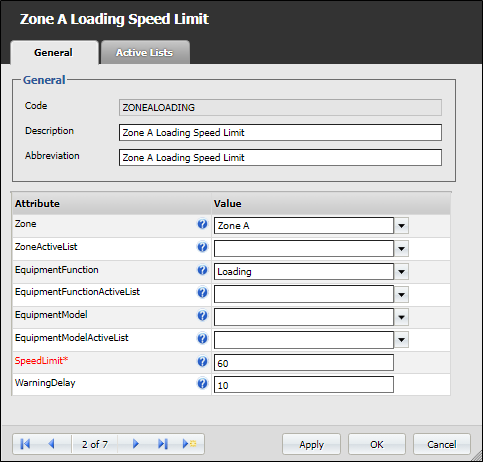Create a new record with star arrow
This screenshot has width=483, height=462.
(189, 444)
